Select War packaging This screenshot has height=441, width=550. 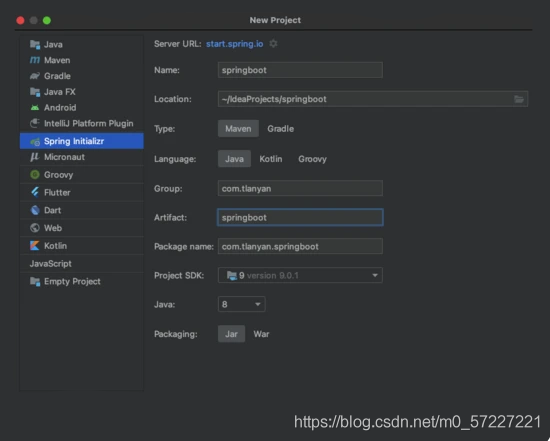point(261,334)
